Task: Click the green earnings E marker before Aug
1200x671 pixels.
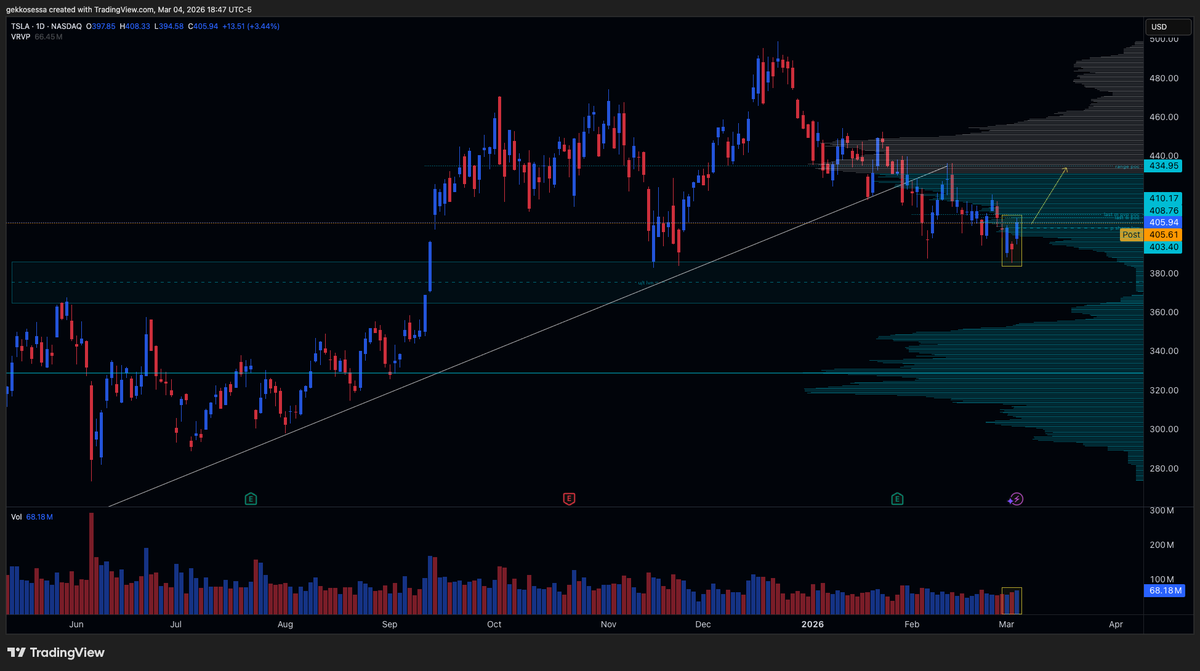Action: click(251, 498)
